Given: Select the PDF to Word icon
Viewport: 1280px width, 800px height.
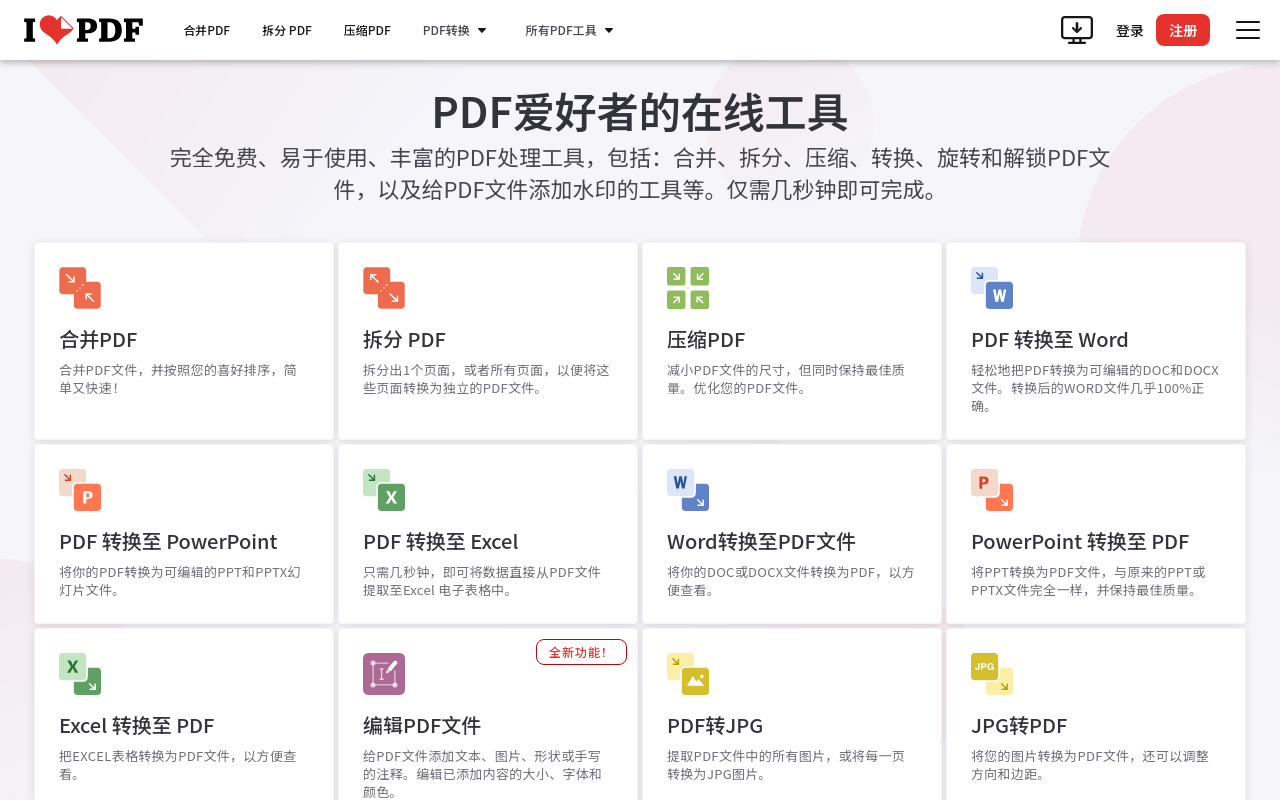Looking at the screenshot, I should 992,288.
